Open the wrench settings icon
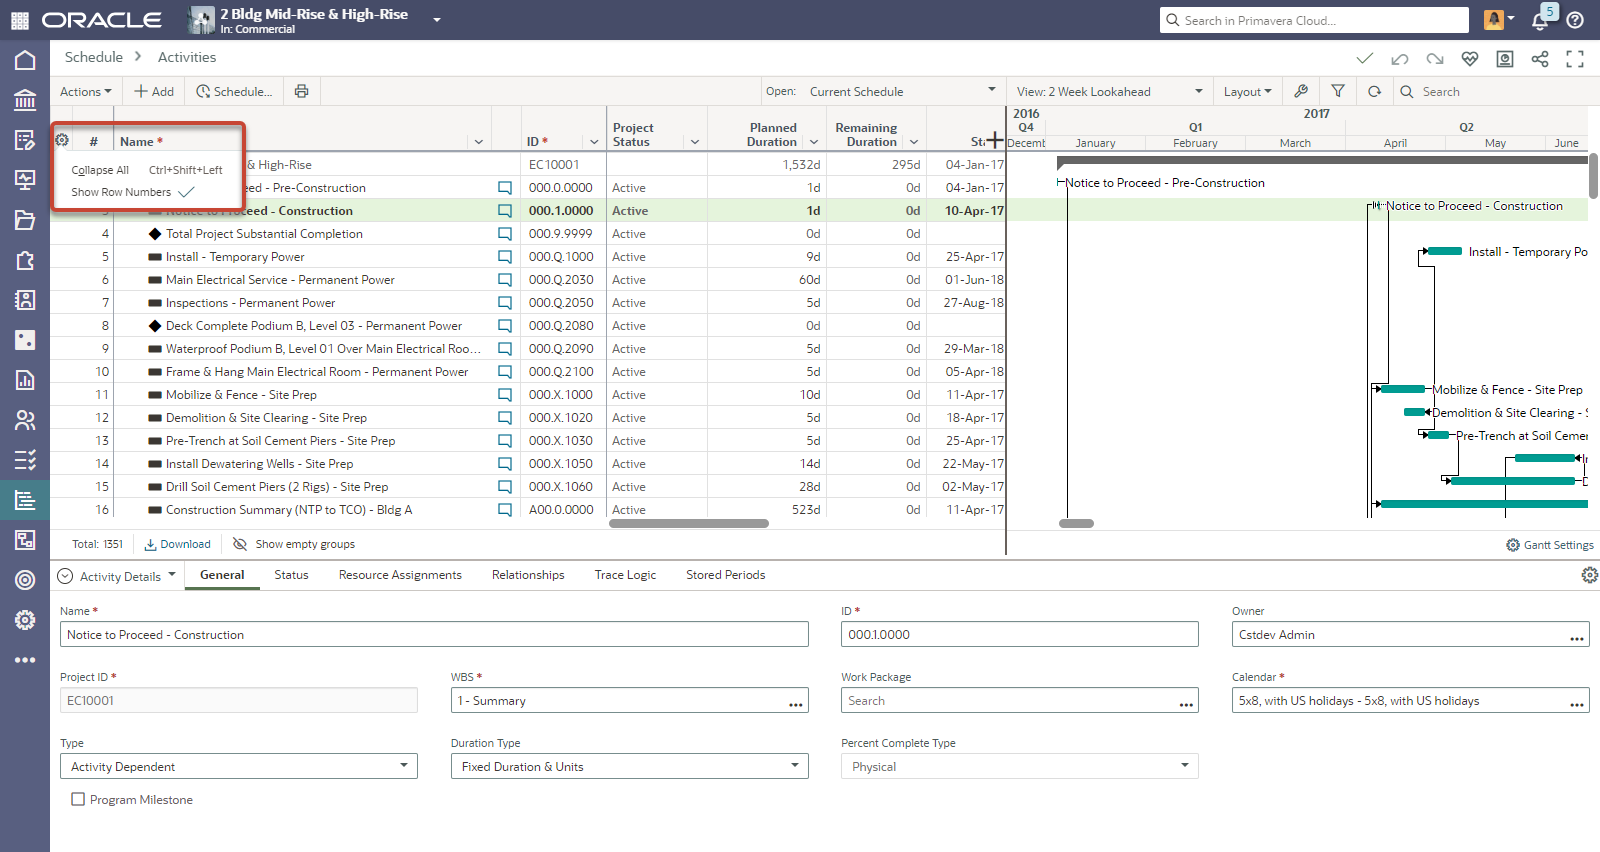The height and width of the screenshot is (852, 1600). coord(1301,91)
